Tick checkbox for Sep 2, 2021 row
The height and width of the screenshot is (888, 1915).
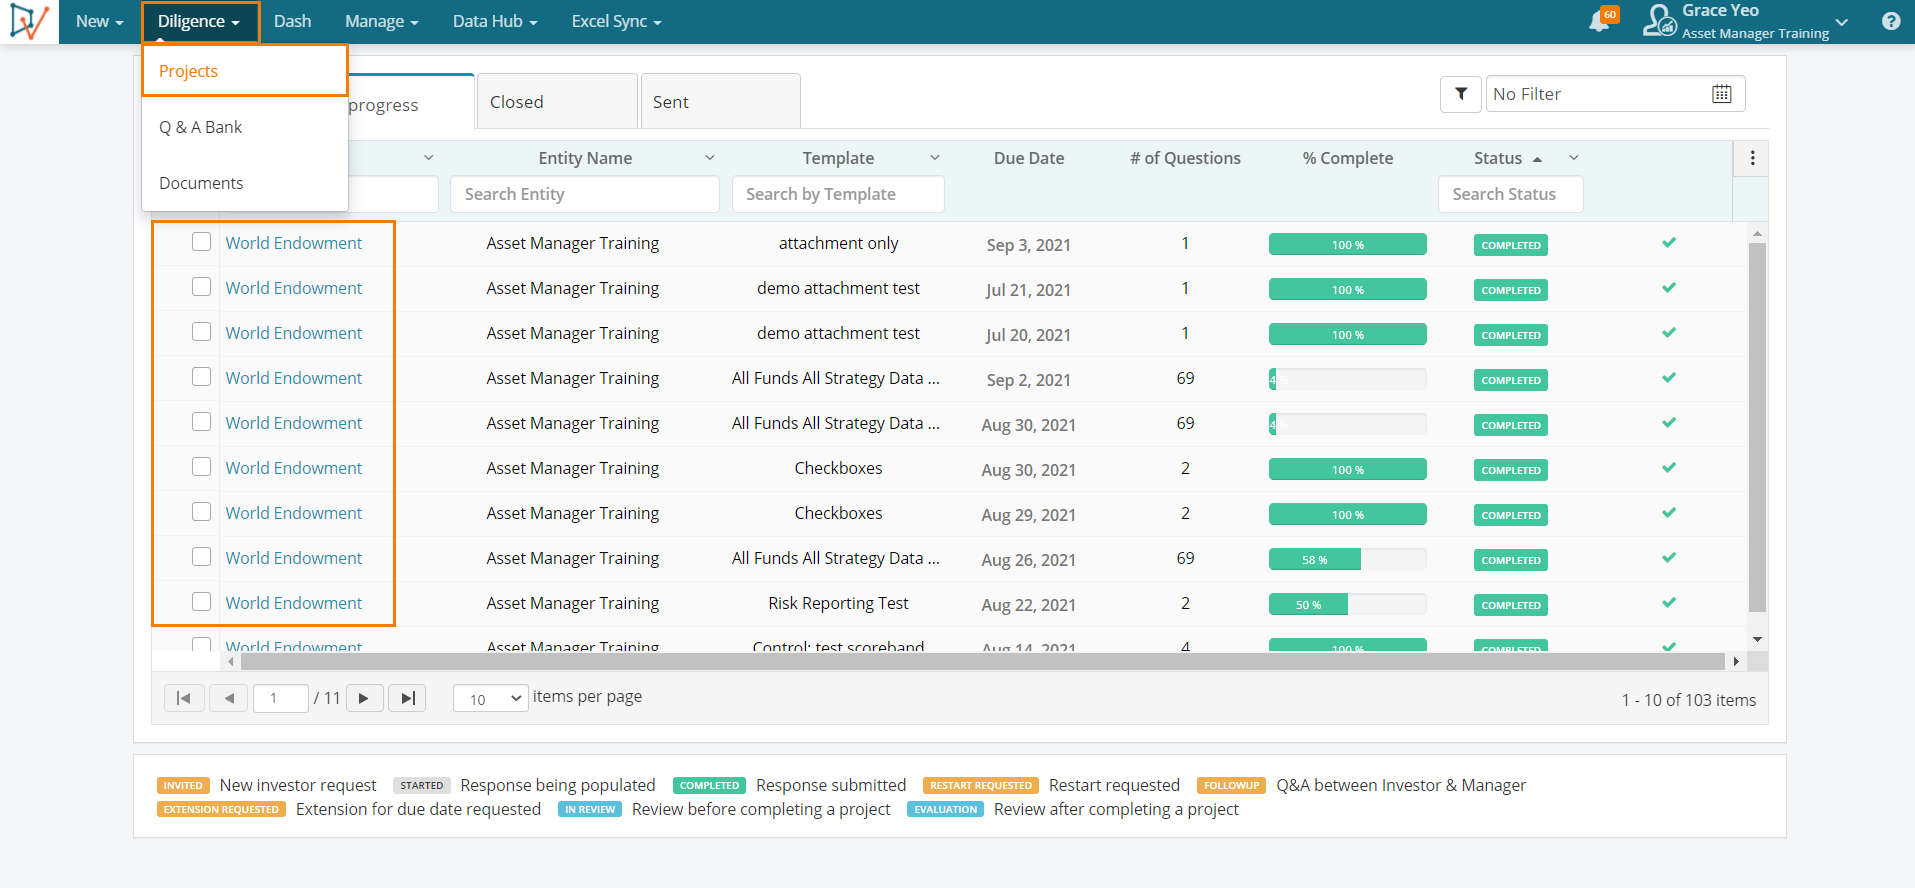point(202,377)
